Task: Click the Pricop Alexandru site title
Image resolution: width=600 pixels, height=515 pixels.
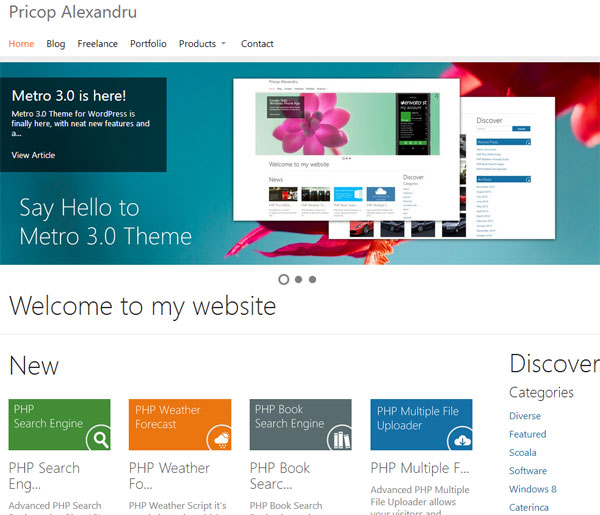Action: click(x=73, y=12)
